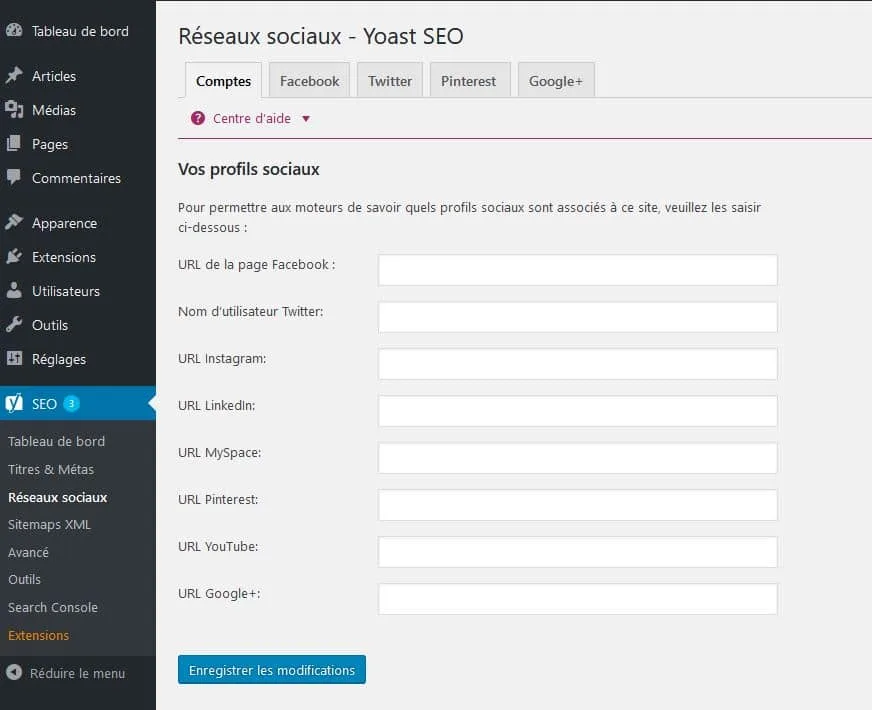Click the Tableau de bord dashboard icon
This screenshot has height=710, width=872.
click(x=14, y=31)
